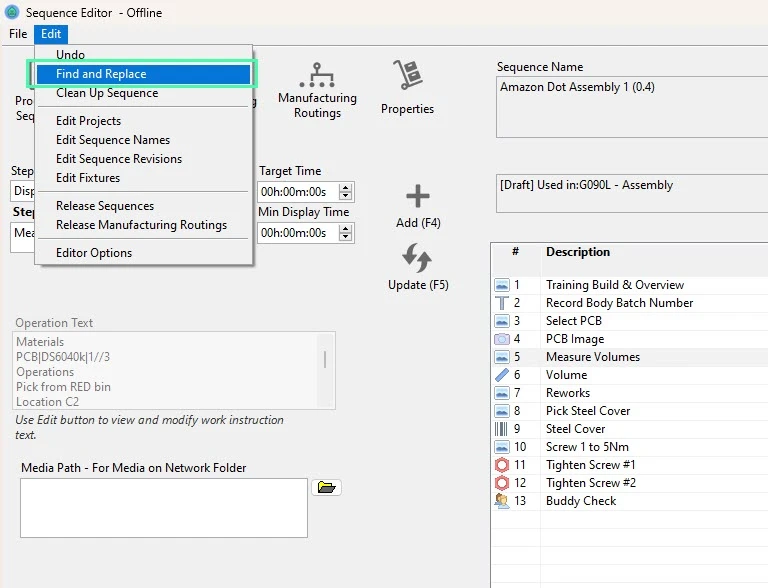Select the Volume measurement step icon
Screen dimensions: 768x588
(x=502, y=375)
